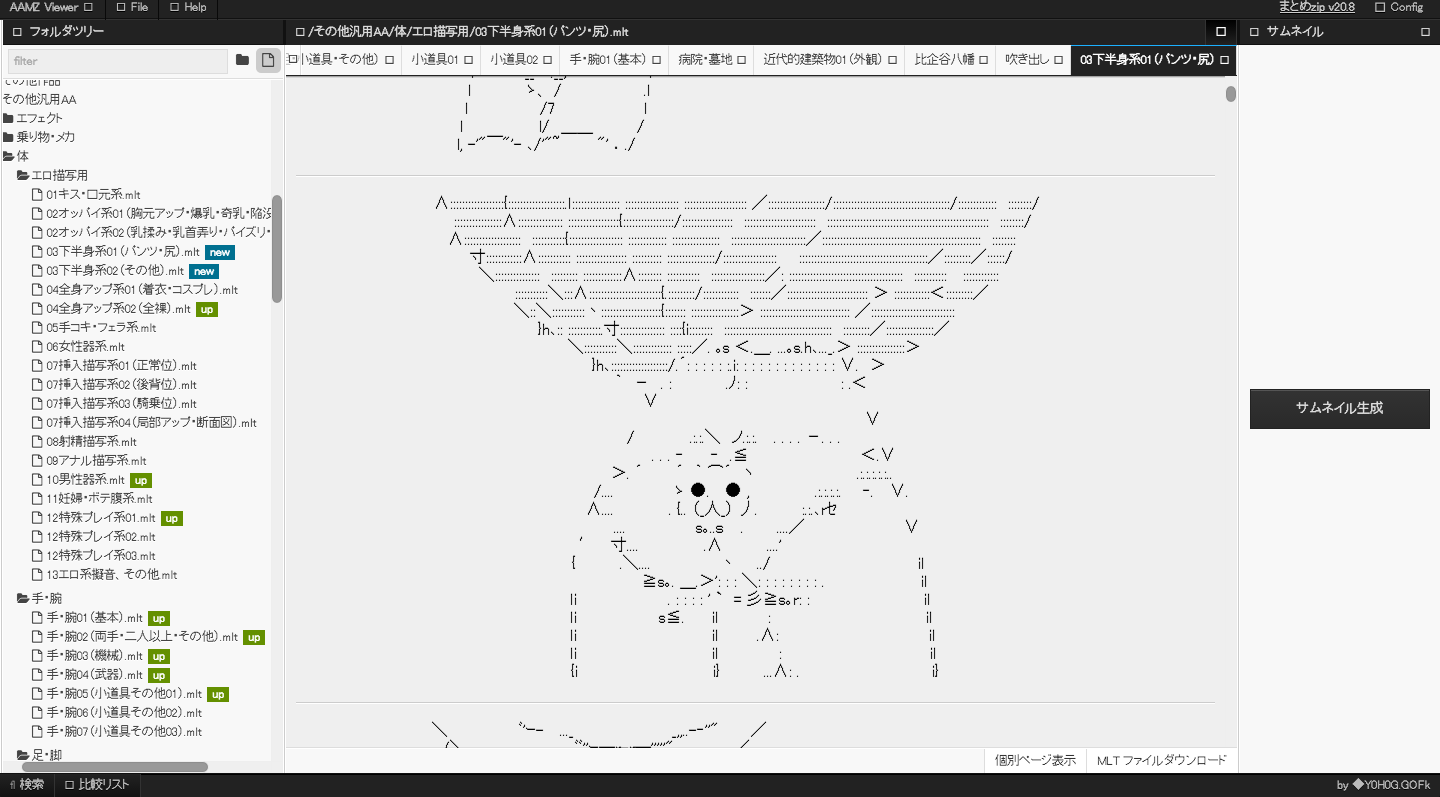Click the square icon left of フォルダツリー

tap(17, 32)
